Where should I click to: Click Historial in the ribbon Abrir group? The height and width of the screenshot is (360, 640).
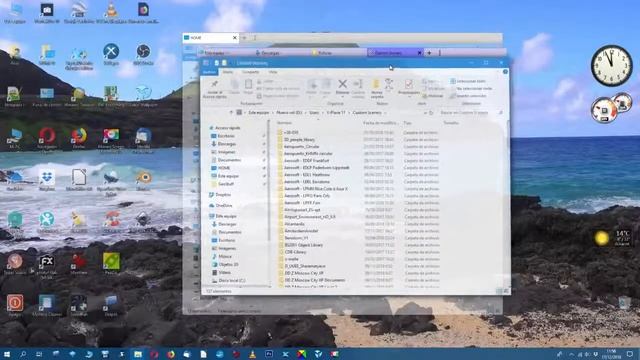tap(433, 96)
